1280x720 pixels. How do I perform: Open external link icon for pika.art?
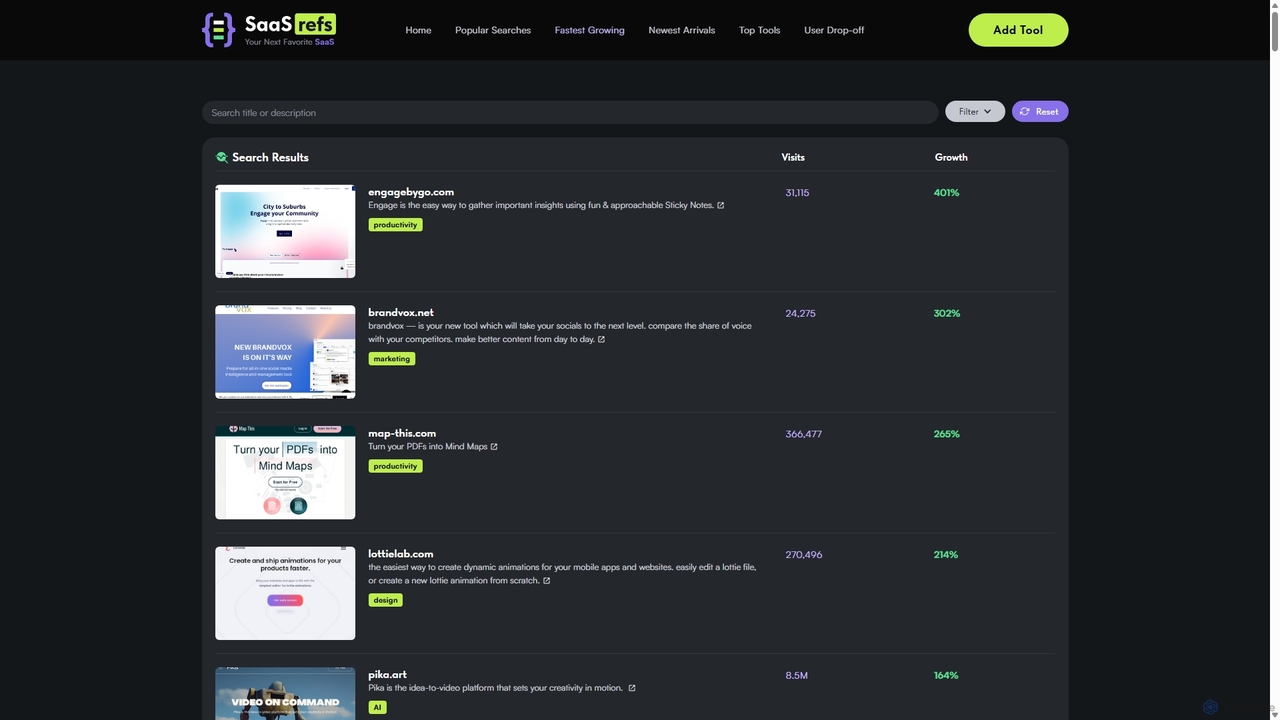click(x=632, y=688)
